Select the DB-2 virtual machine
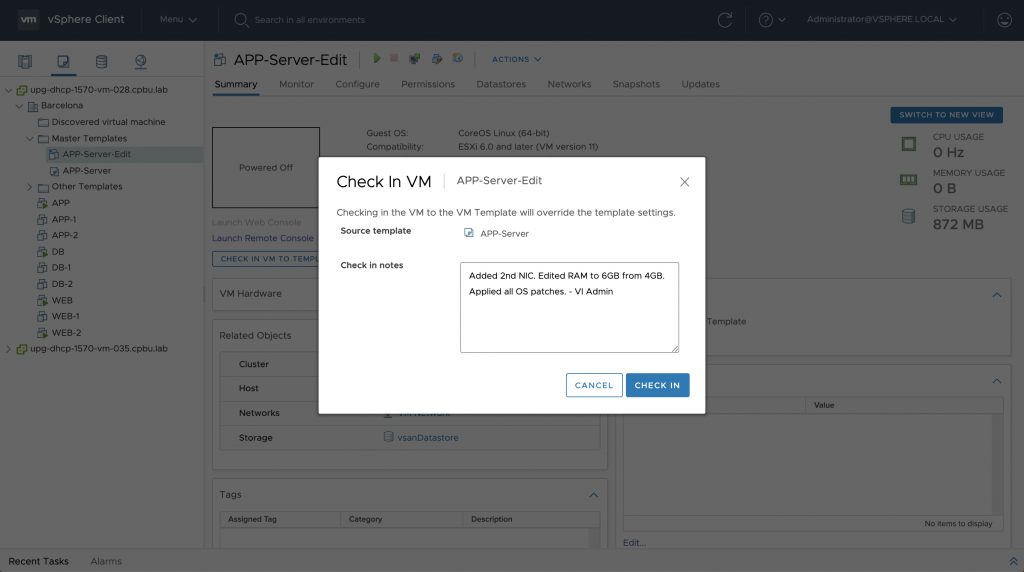 61,284
